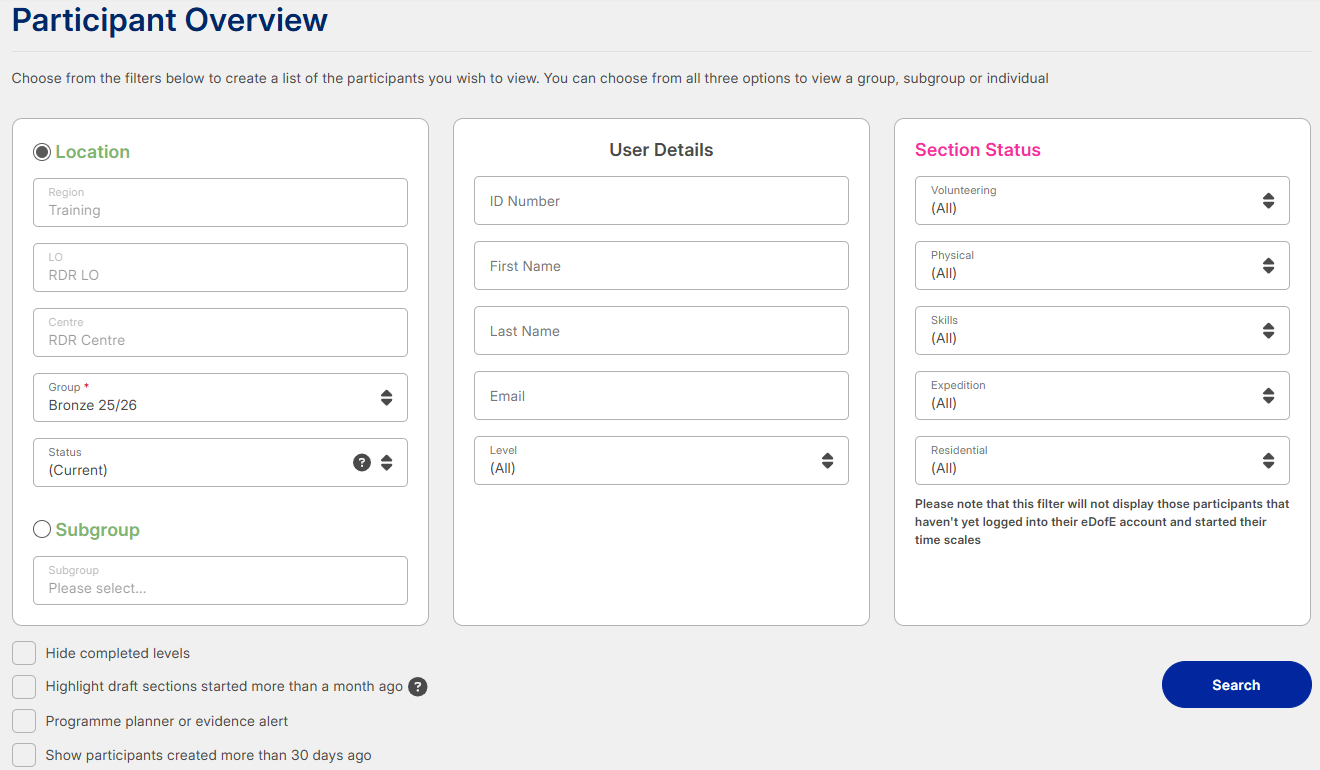
Task: Focus the First Name text field
Action: tap(661, 265)
